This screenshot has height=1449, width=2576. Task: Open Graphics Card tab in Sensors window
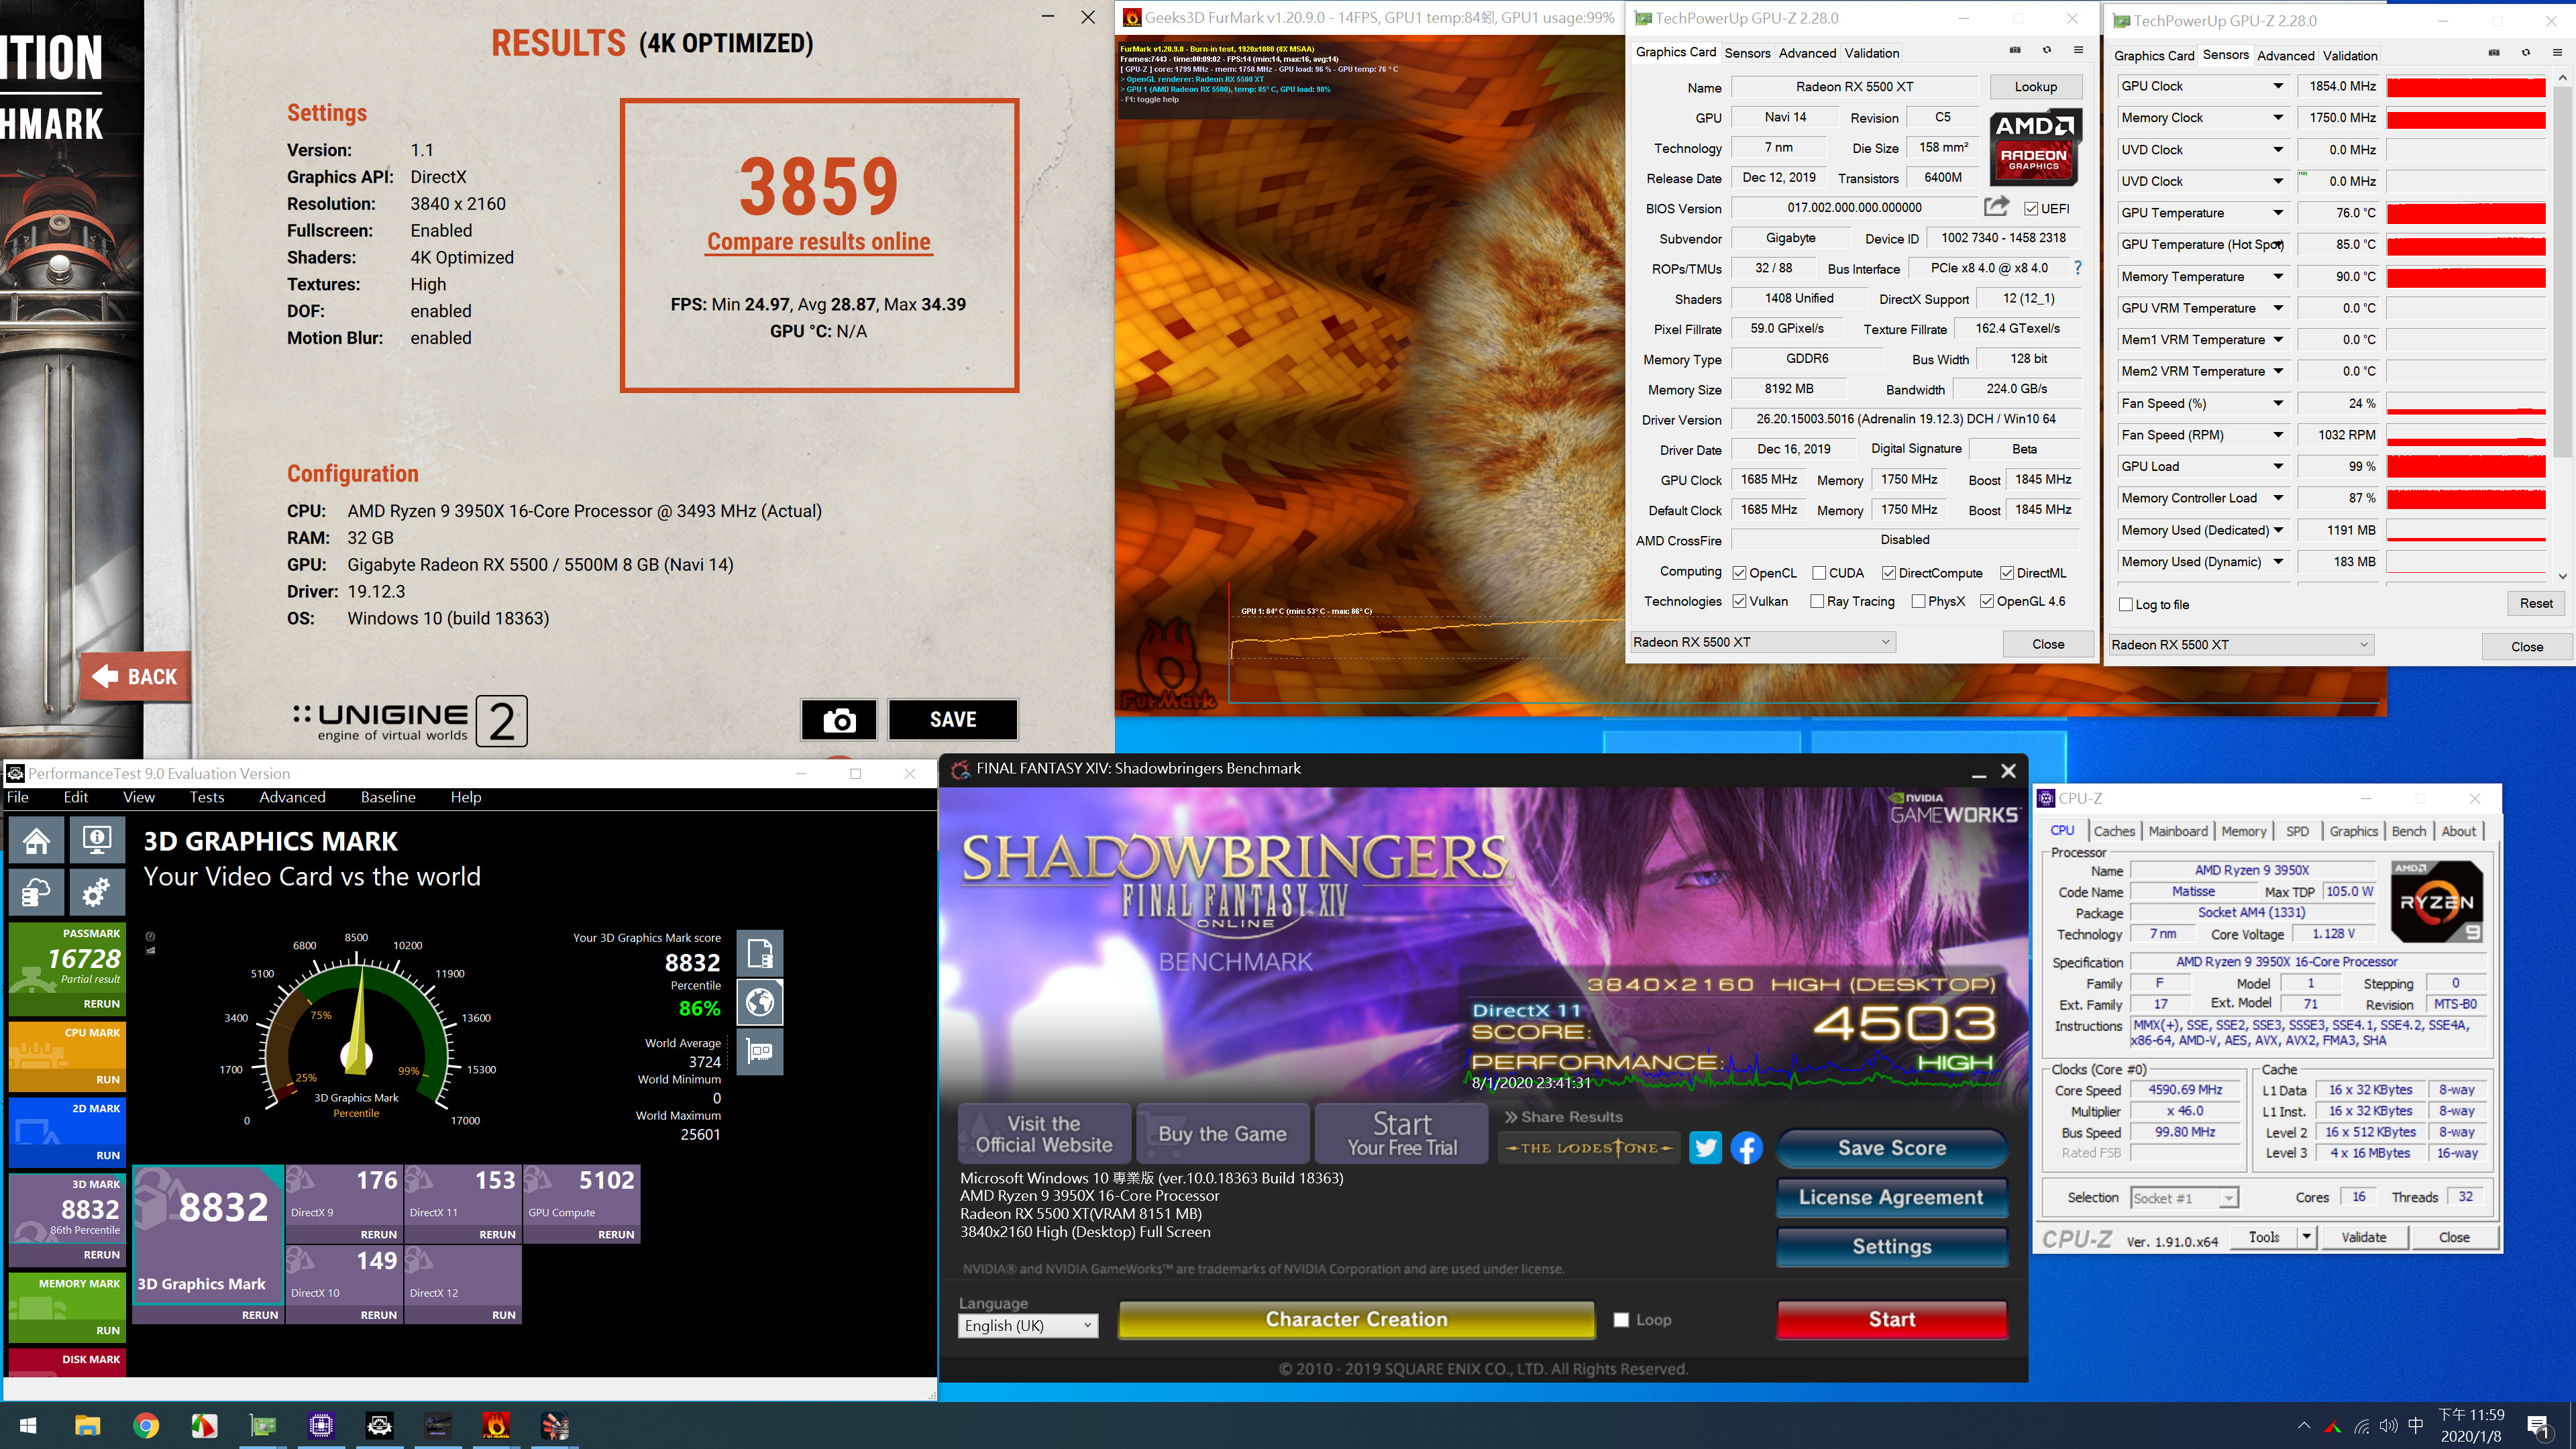tap(2154, 56)
